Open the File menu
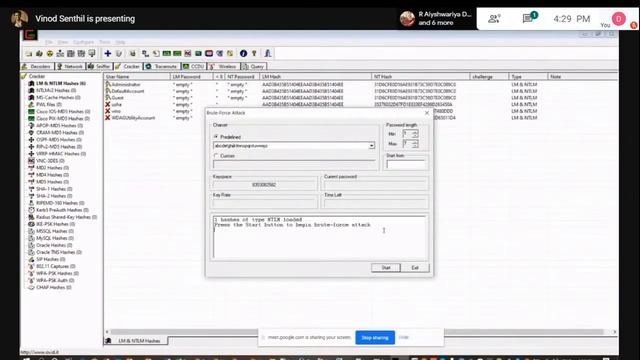The width and height of the screenshot is (640, 360). [49, 42]
